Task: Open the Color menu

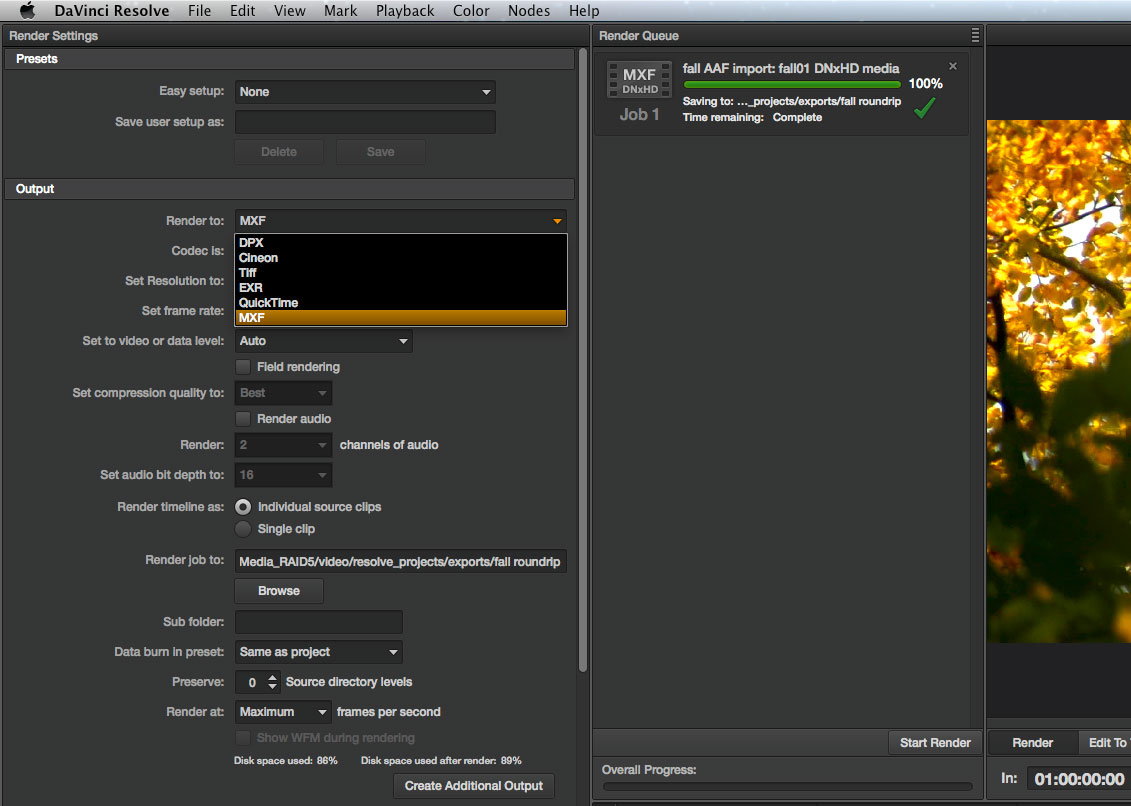Action: pos(471,11)
